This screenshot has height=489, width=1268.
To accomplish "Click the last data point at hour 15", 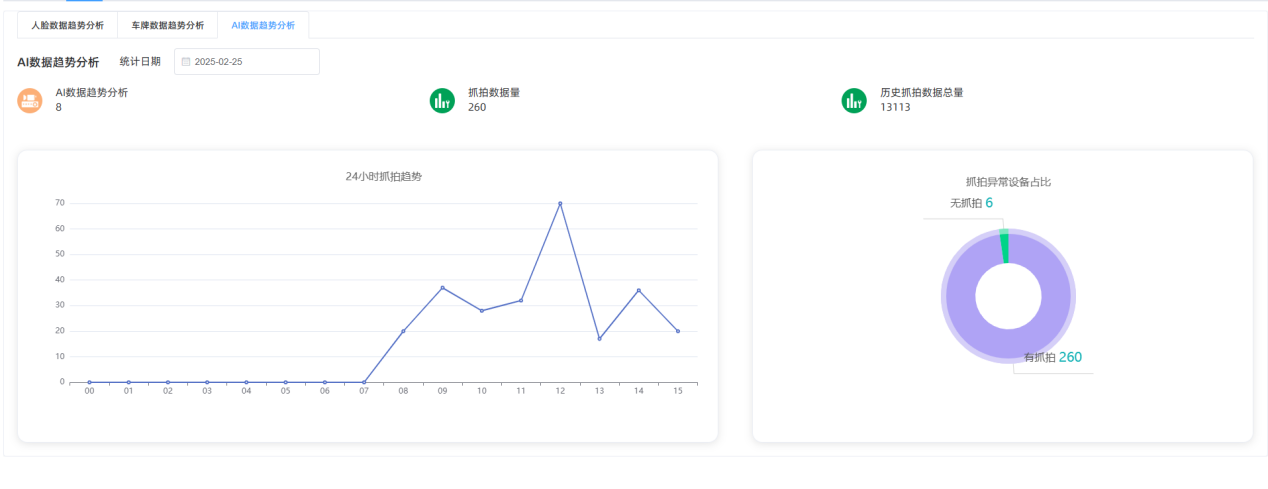I will [678, 331].
